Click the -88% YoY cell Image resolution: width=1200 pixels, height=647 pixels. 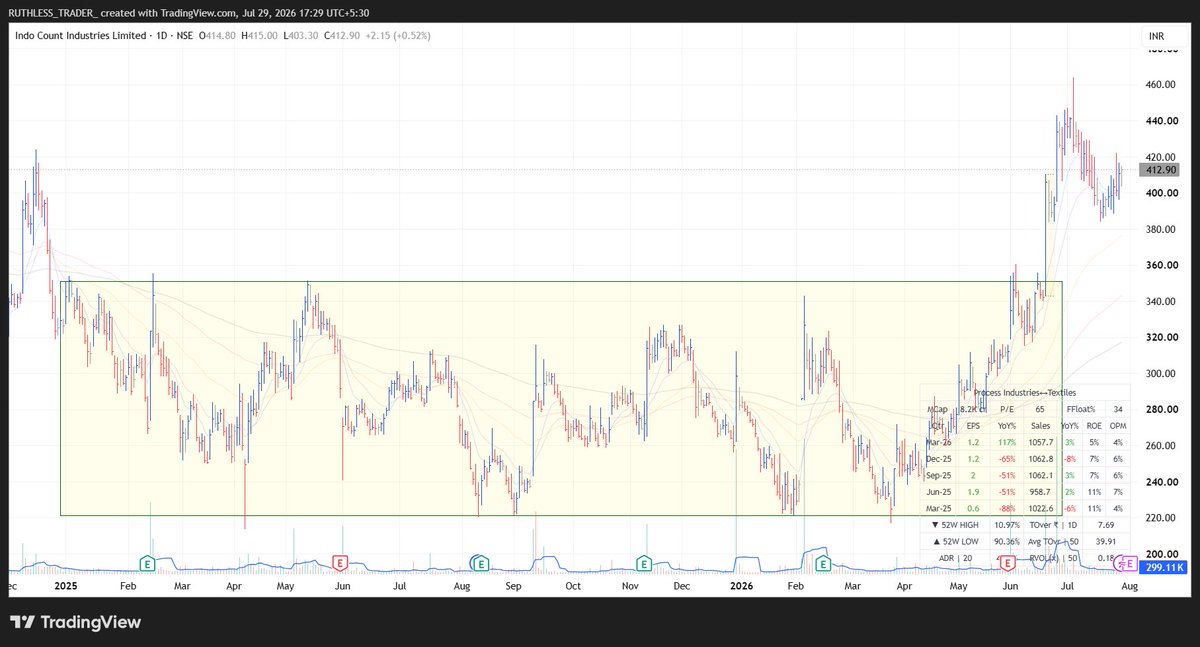click(x=1006, y=509)
